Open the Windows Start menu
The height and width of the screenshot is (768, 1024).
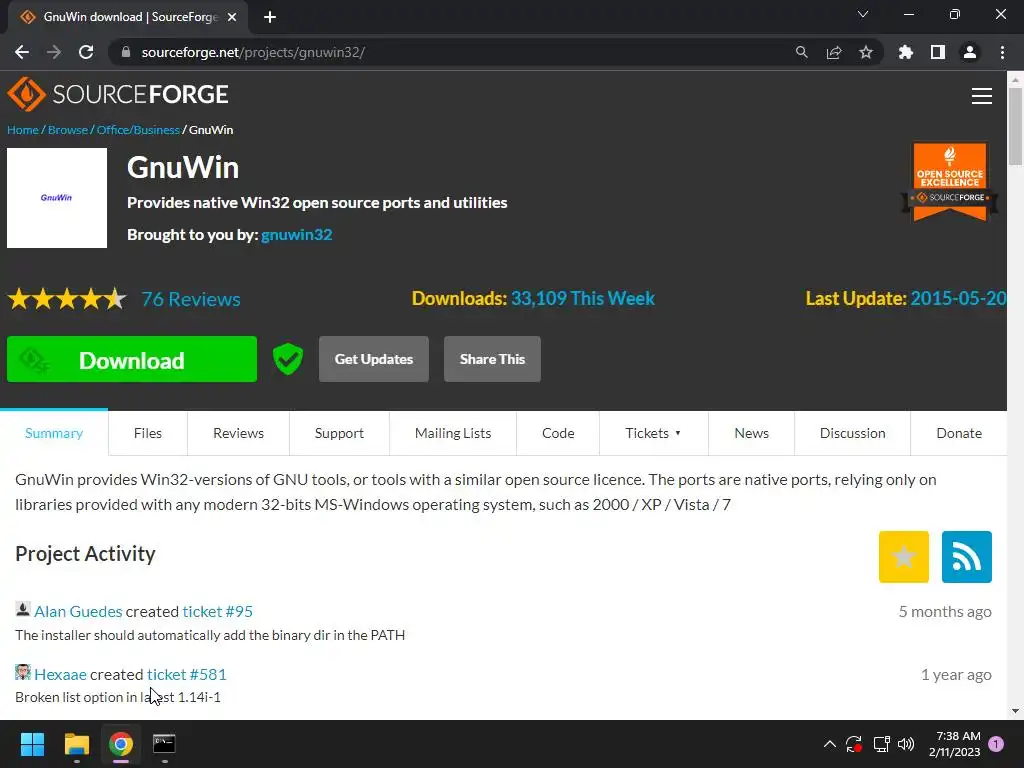[32, 744]
